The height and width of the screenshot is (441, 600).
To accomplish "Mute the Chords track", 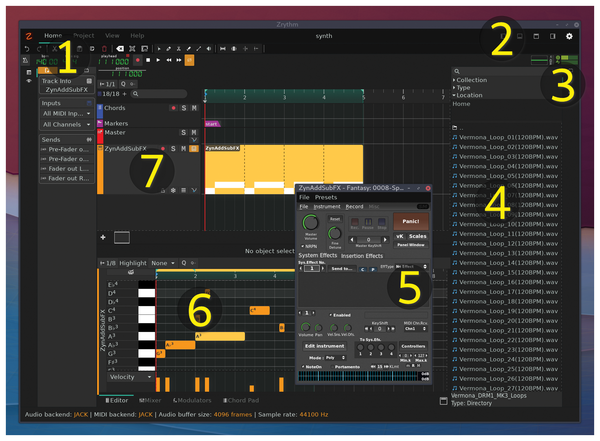I will coord(194,108).
